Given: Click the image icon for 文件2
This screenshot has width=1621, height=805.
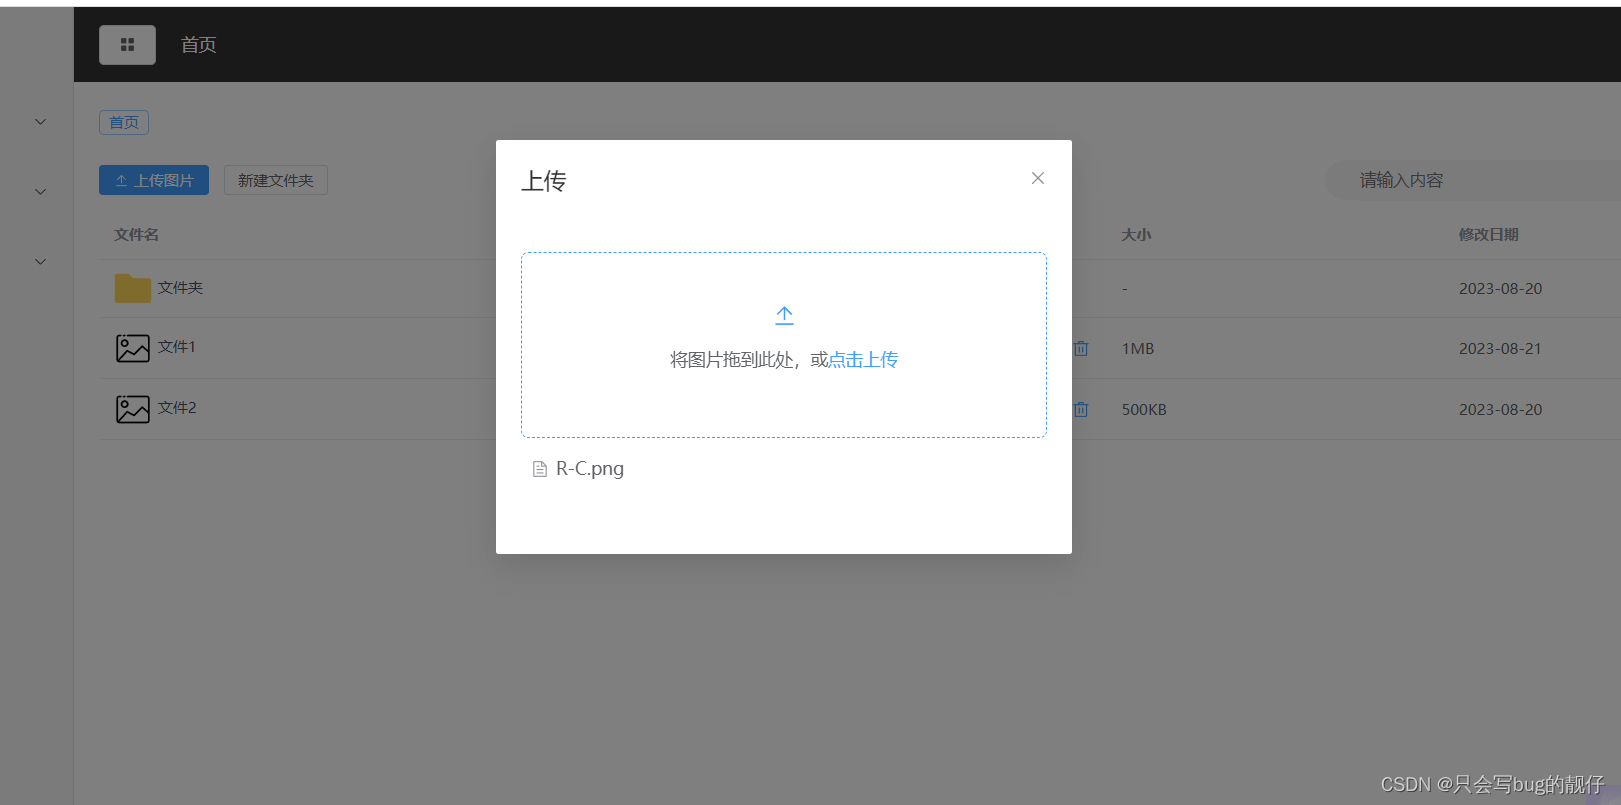Looking at the screenshot, I should (133, 409).
